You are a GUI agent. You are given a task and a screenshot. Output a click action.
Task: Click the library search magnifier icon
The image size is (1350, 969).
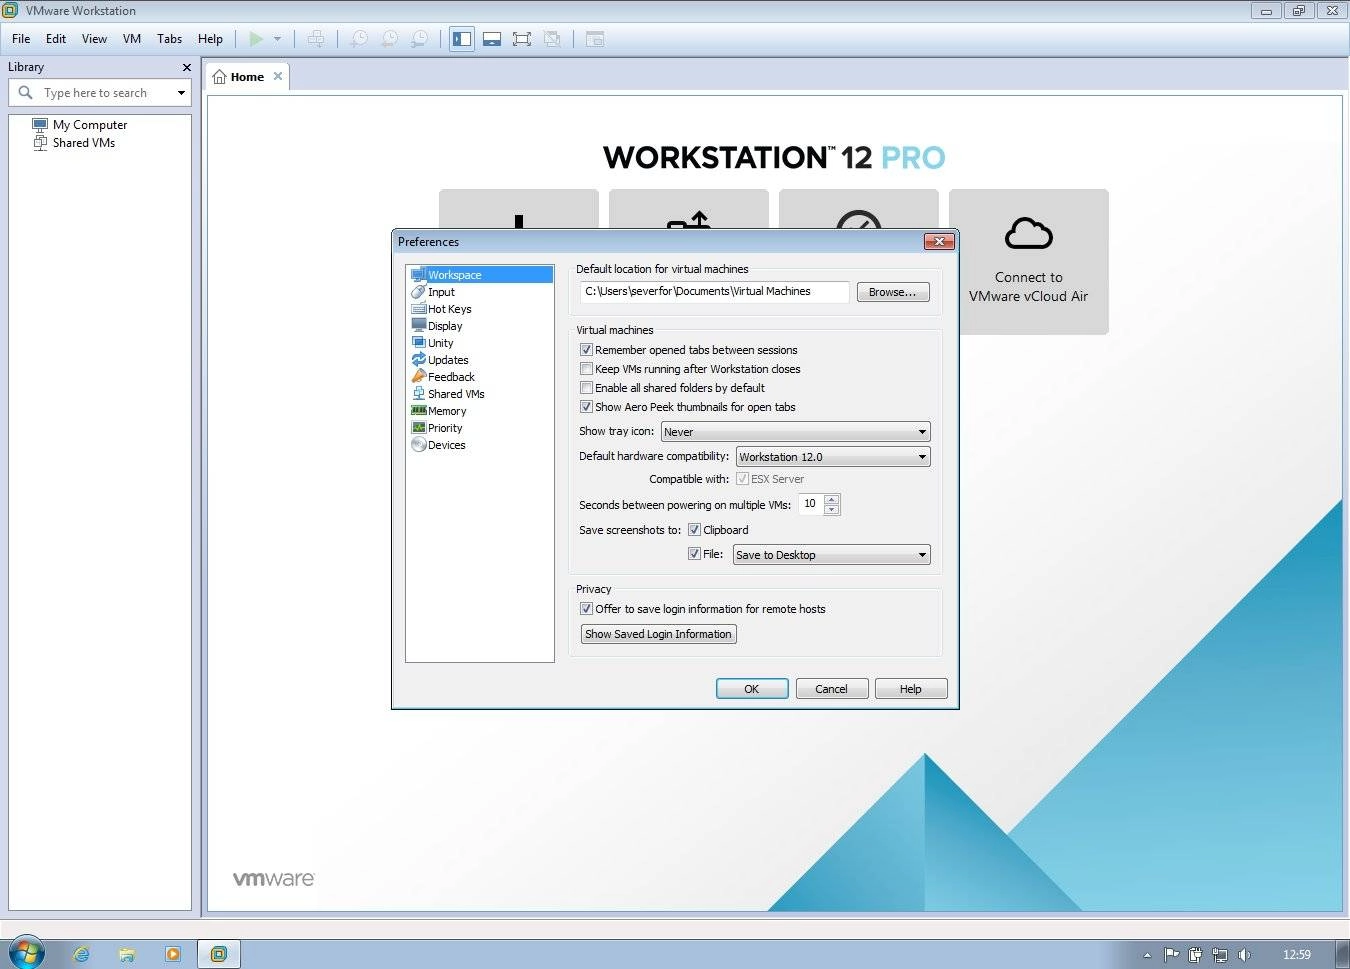(26, 92)
